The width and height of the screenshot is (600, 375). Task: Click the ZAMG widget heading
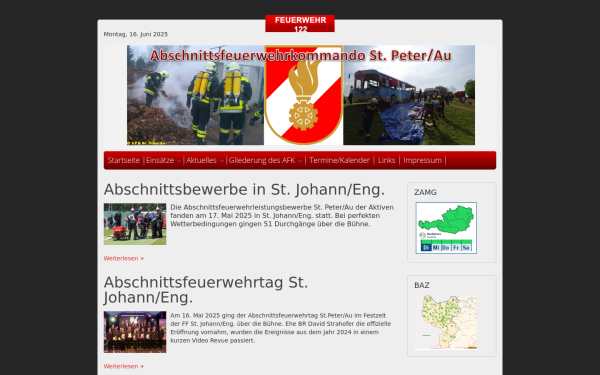coord(425,192)
